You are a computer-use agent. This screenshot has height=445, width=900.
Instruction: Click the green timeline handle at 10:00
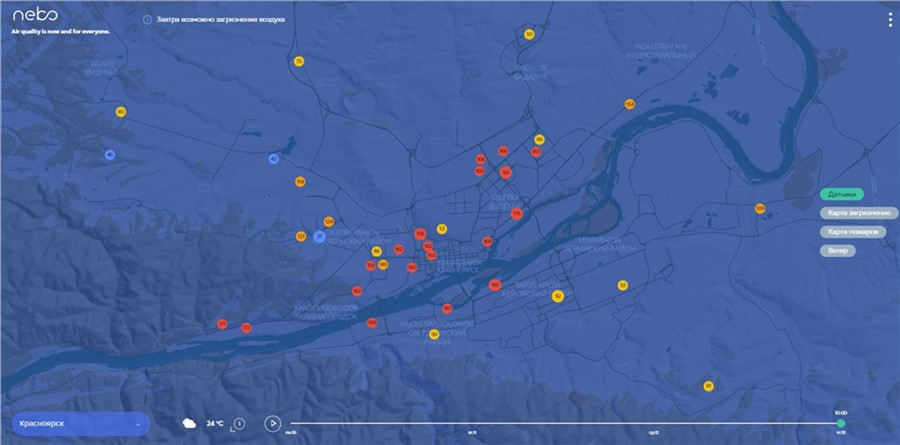pyautogui.click(x=841, y=423)
